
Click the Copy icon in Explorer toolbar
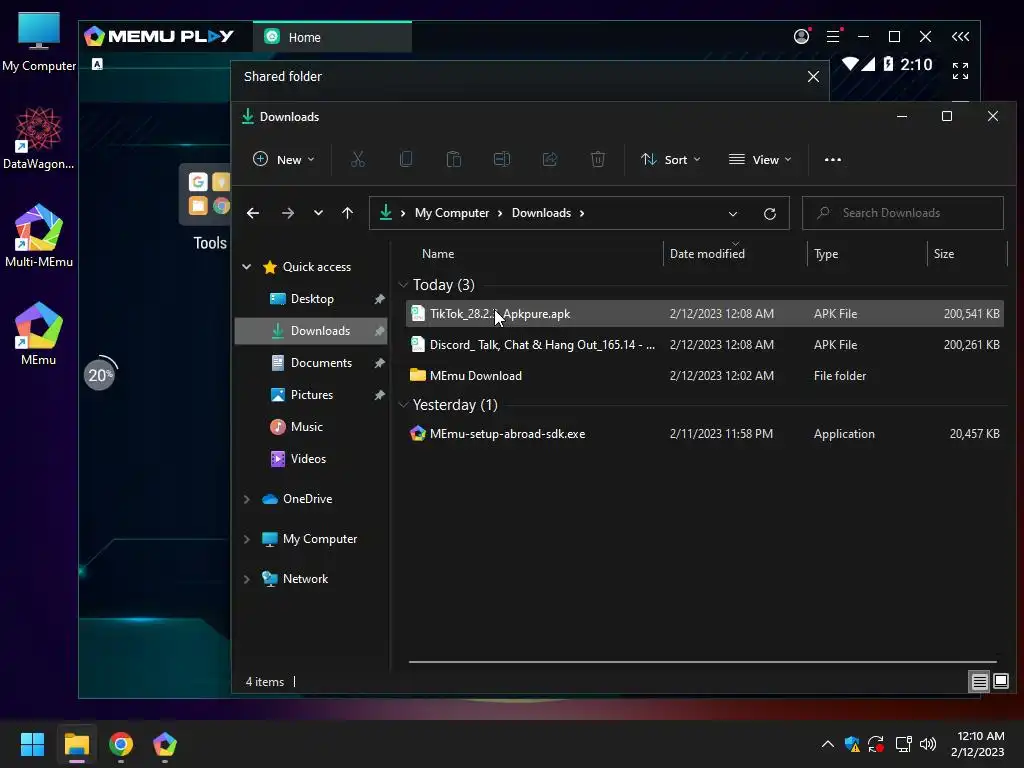[x=406, y=159]
